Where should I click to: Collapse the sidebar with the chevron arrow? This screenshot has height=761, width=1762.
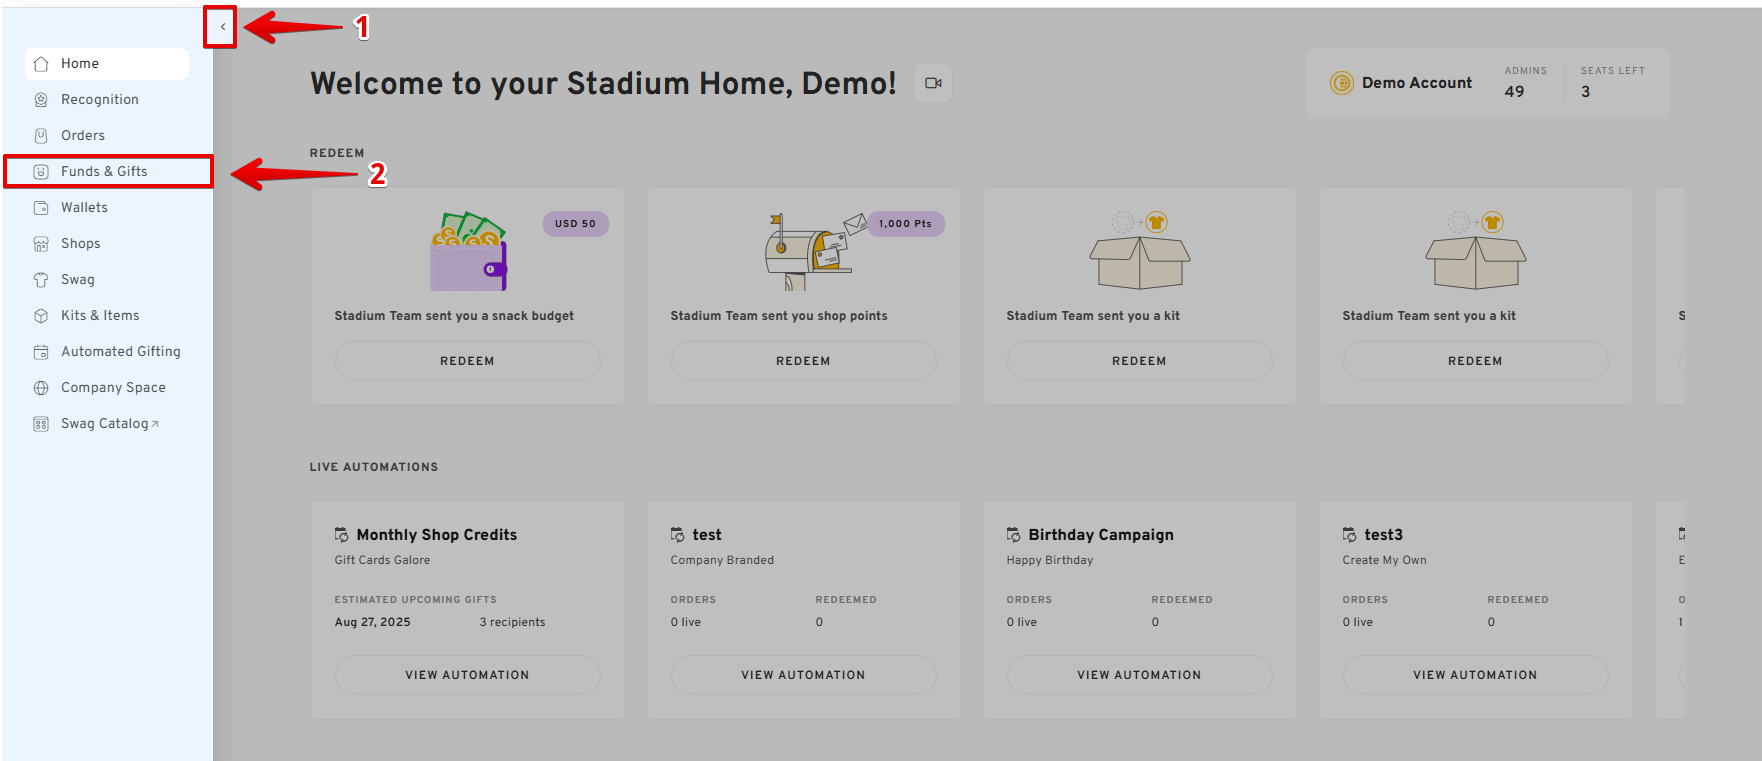pyautogui.click(x=222, y=27)
